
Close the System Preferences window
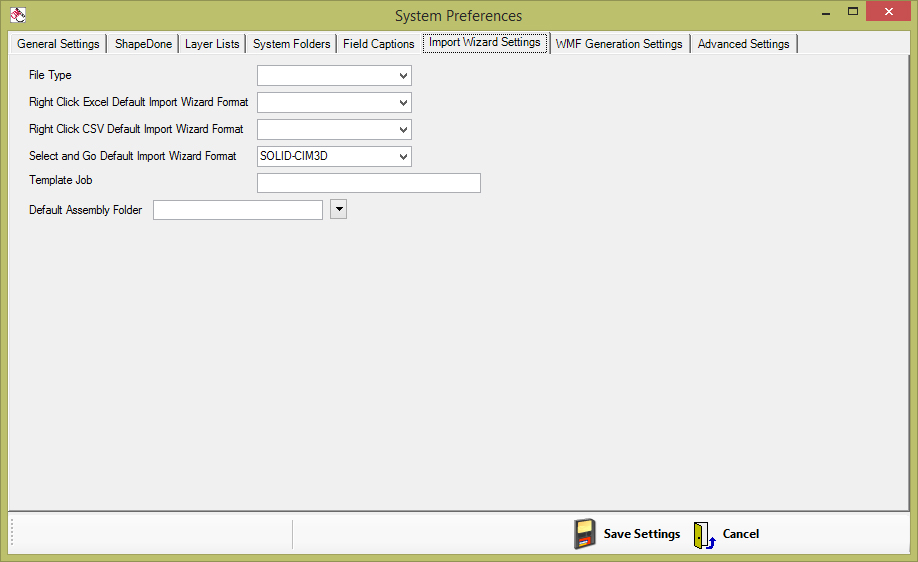pos(888,11)
